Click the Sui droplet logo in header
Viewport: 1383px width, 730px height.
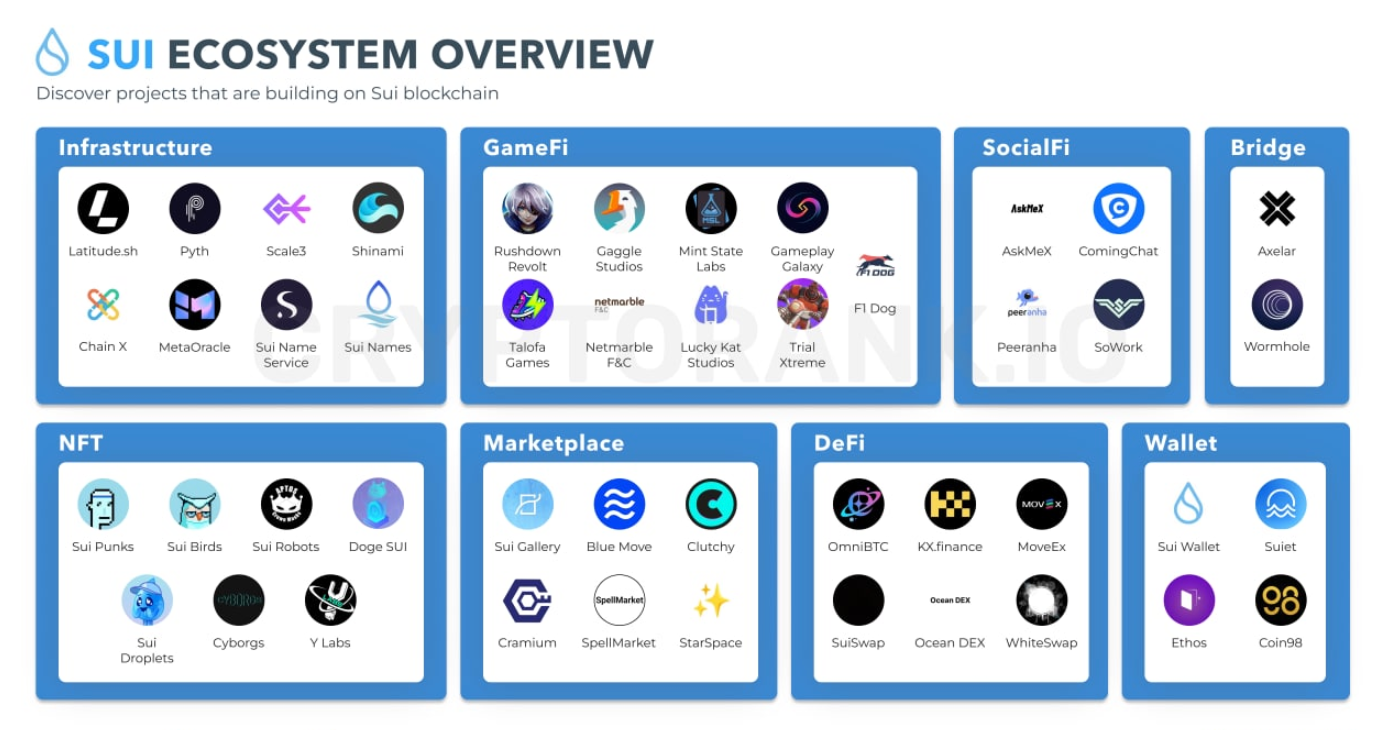[52, 51]
